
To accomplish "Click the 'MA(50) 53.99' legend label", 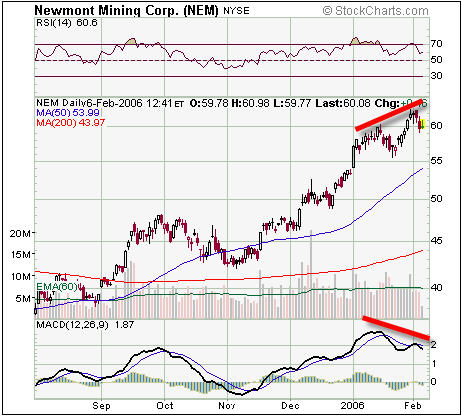I will point(68,113).
